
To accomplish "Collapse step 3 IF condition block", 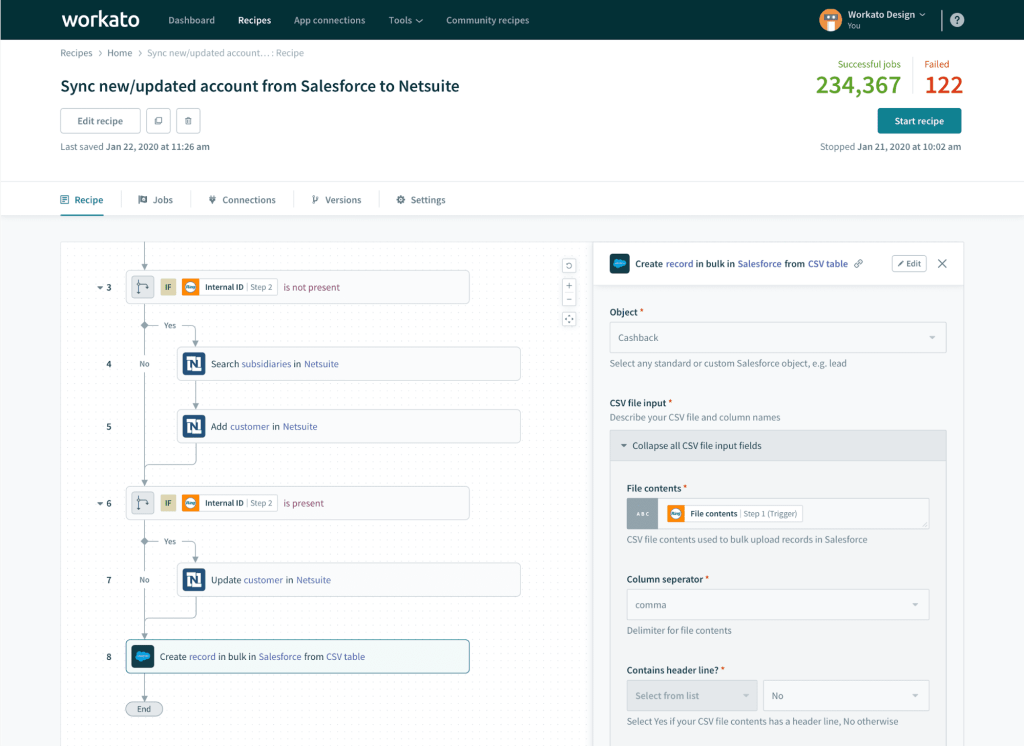I will point(99,287).
